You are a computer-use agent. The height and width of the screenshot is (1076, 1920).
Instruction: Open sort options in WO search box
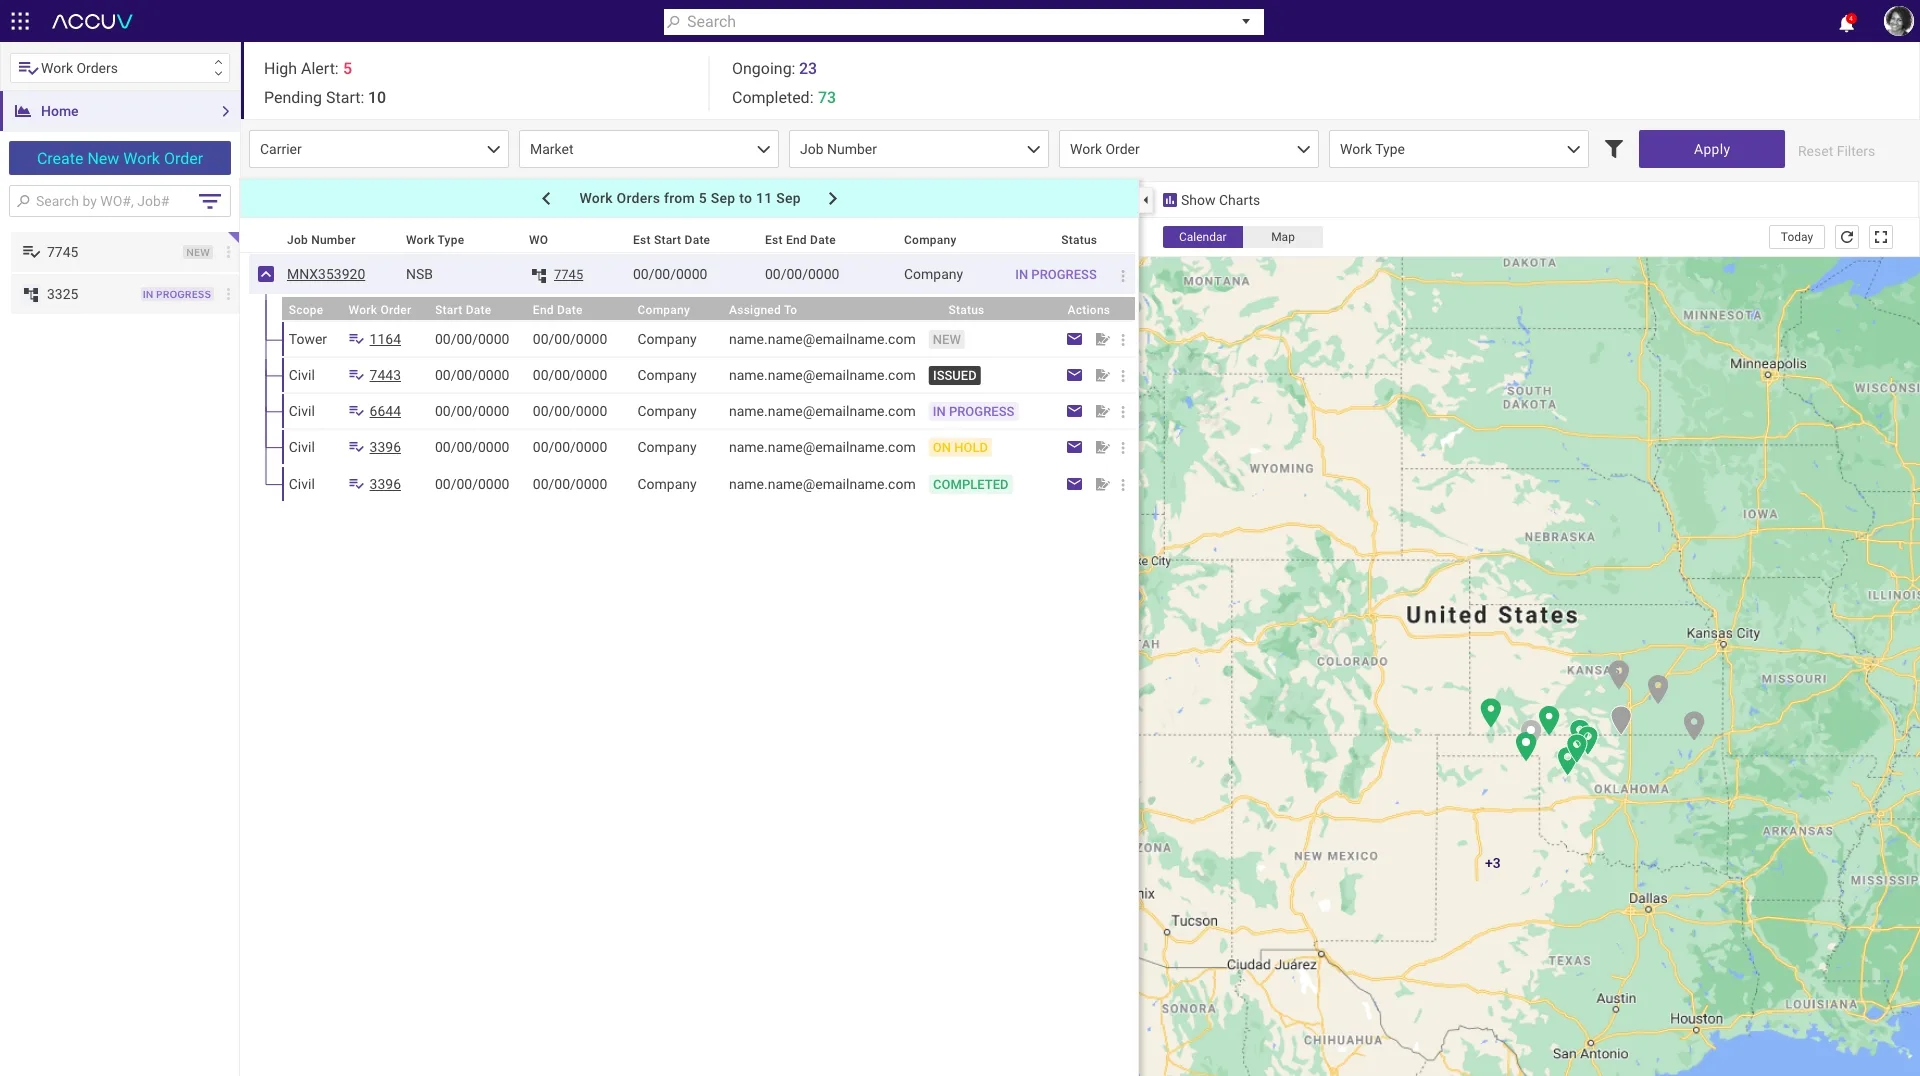[210, 201]
